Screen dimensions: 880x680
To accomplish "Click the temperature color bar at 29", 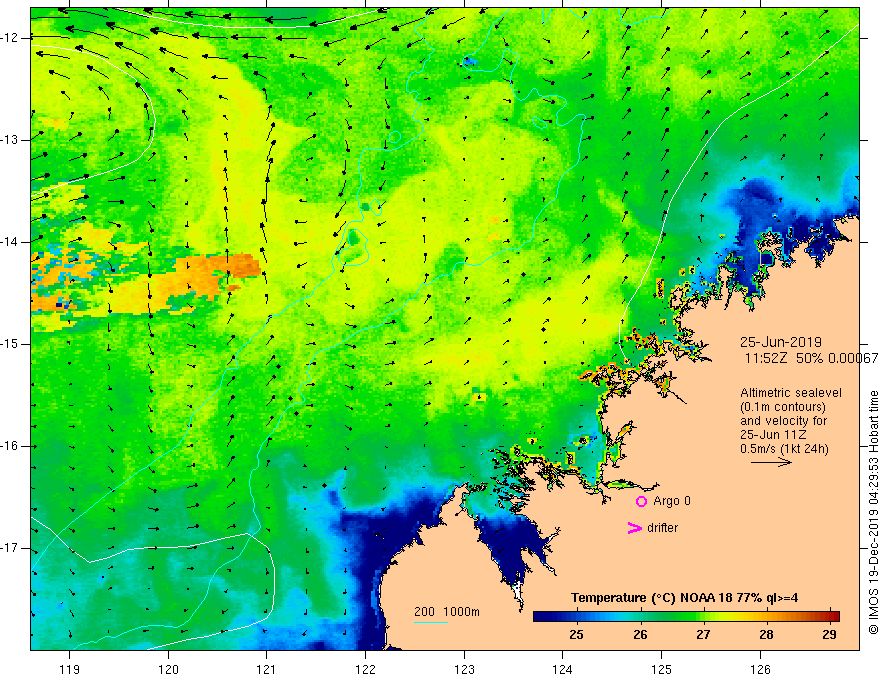I will coord(829,616).
